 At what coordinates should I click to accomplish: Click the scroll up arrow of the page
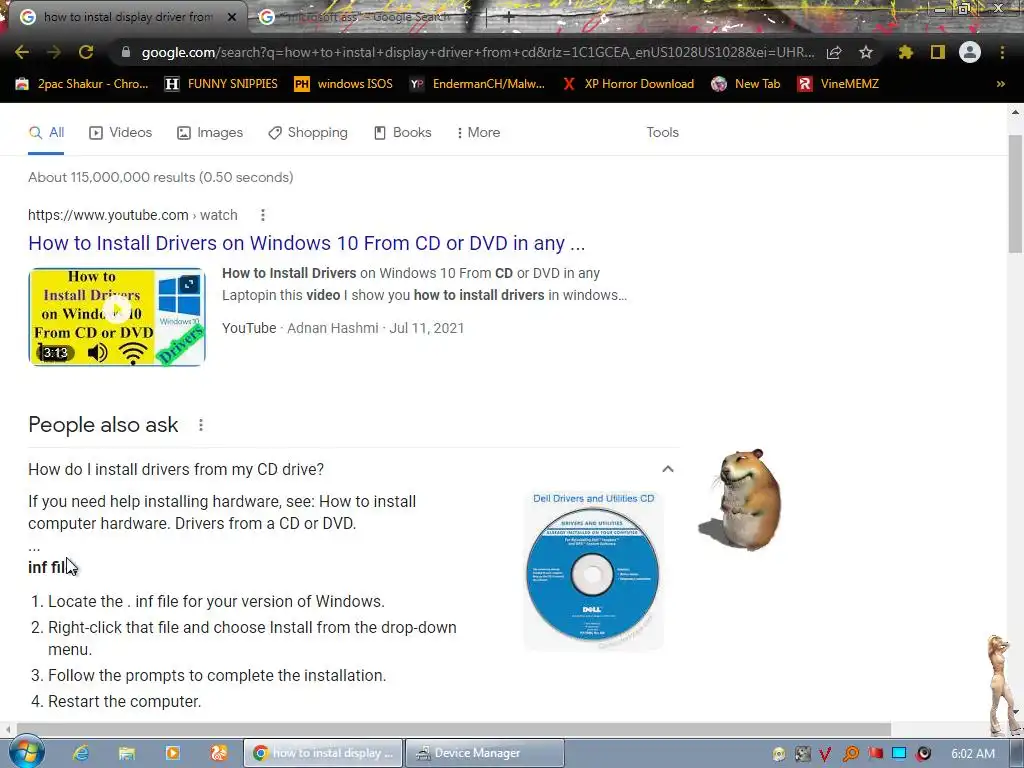tap(1015, 112)
